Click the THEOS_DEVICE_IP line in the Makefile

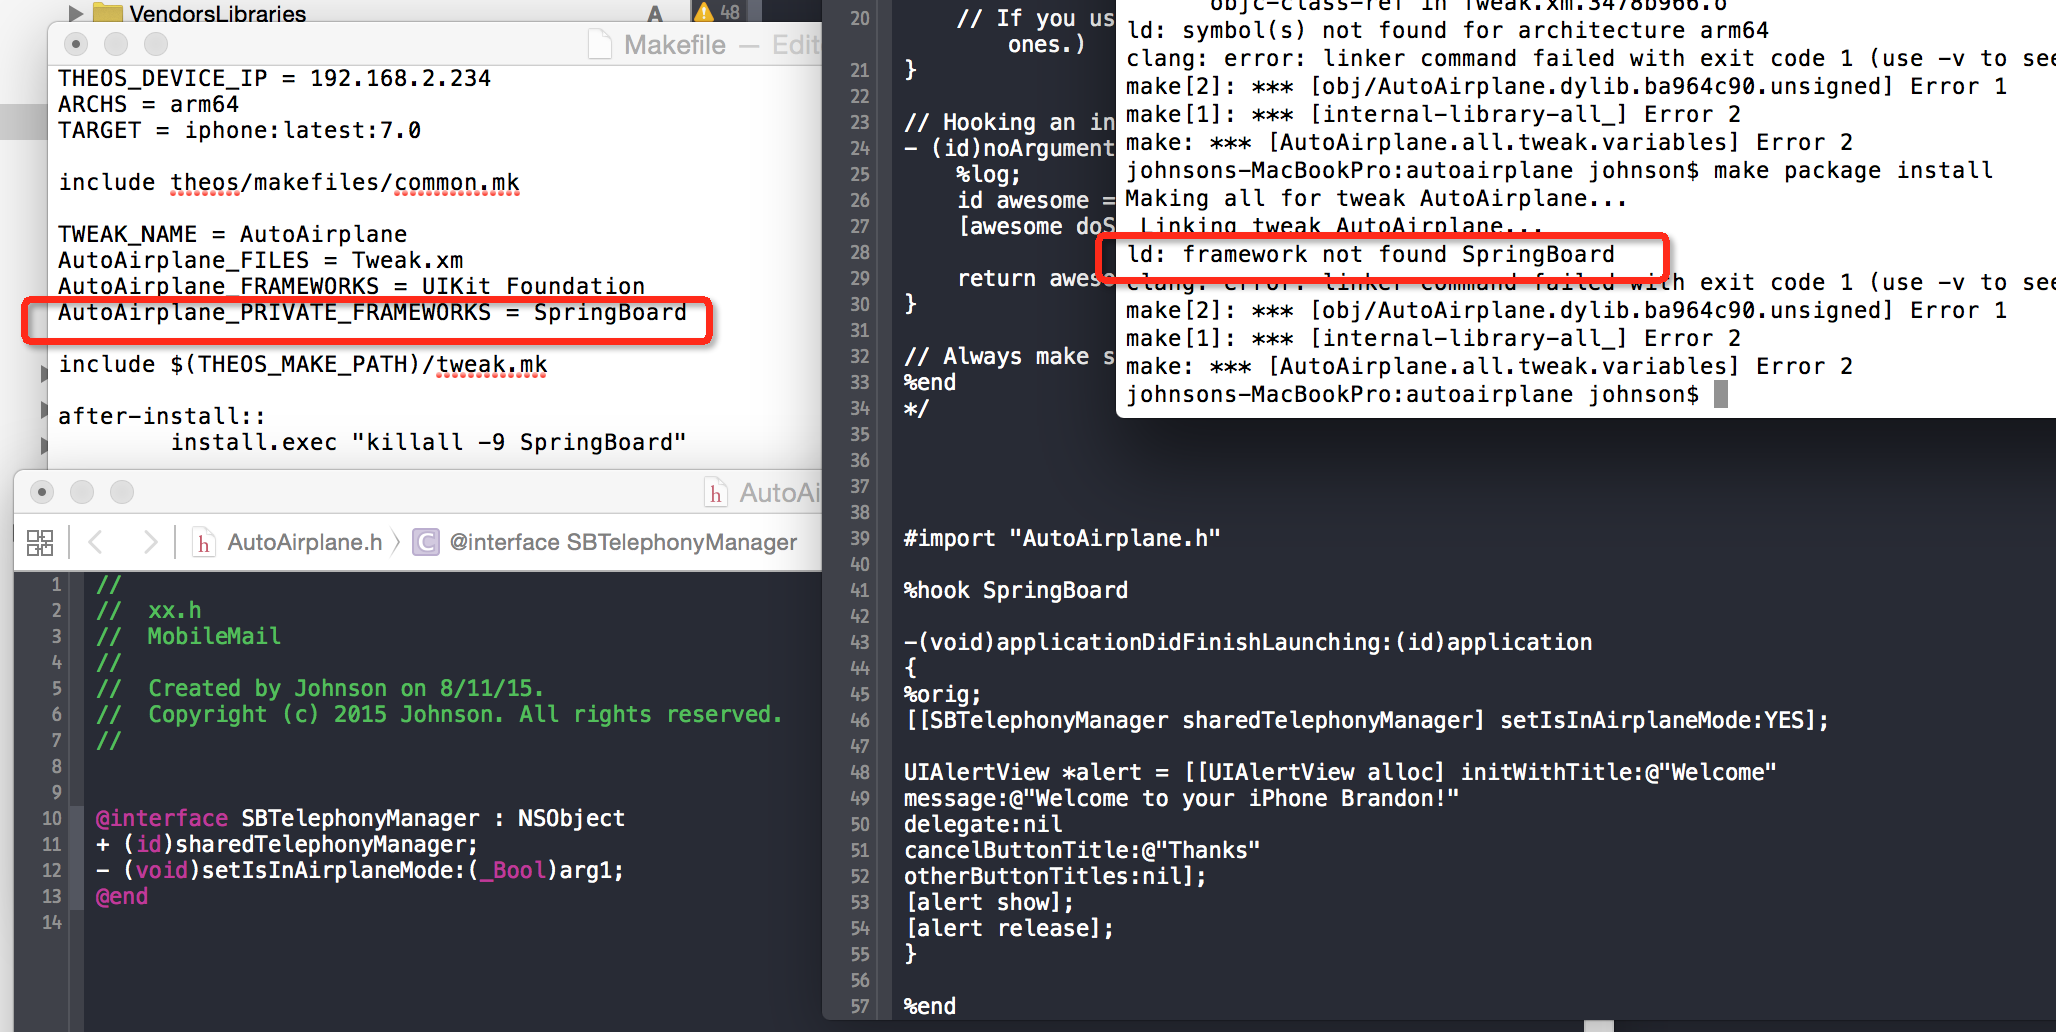coord(274,78)
